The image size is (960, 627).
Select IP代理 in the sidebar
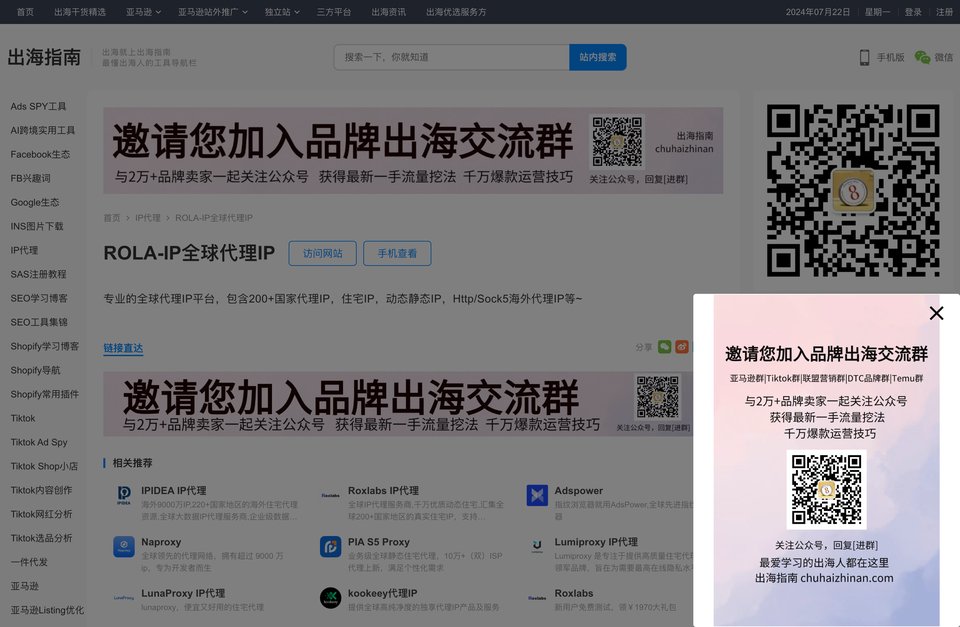pyautogui.click(x=24, y=250)
